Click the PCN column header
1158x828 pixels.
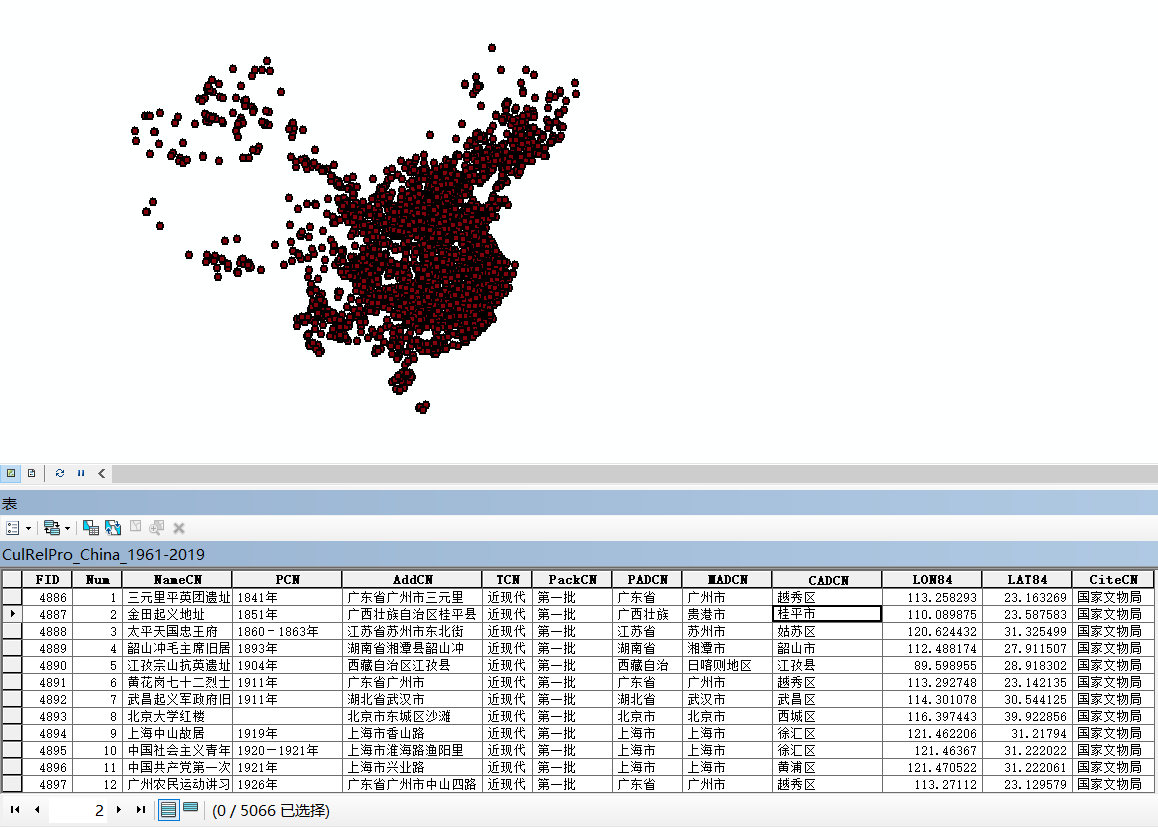(x=287, y=580)
